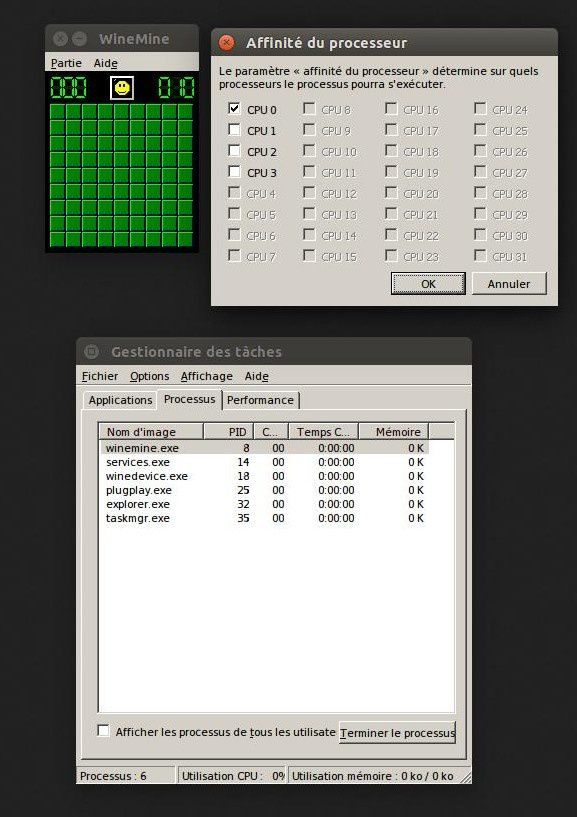Sort by the Mémoire column header
Image resolution: width=577 pixels, height=817 pixels.
click(x=394, y=431)
